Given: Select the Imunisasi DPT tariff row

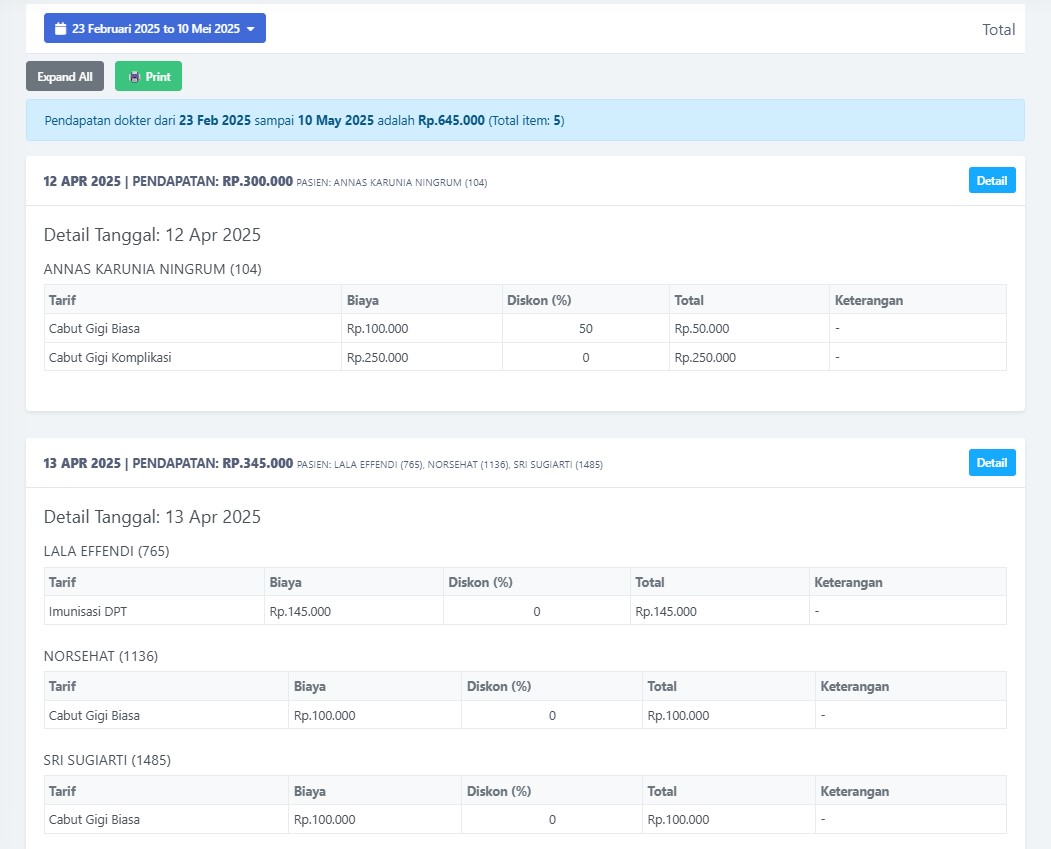Looking at the screenshot, I should 90,611.
